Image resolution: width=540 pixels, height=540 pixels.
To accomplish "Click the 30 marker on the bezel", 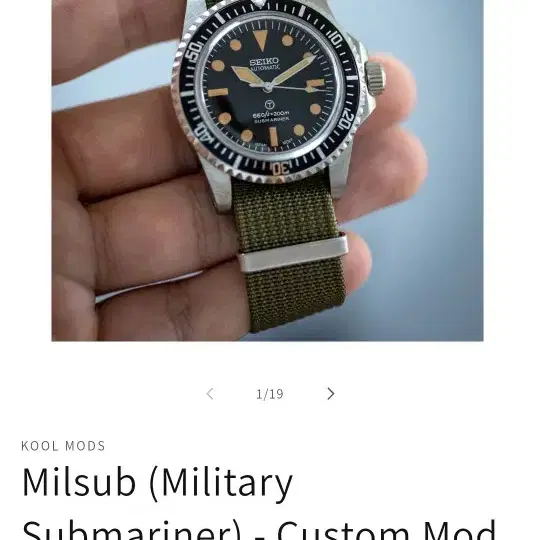I will click(279, 169).
